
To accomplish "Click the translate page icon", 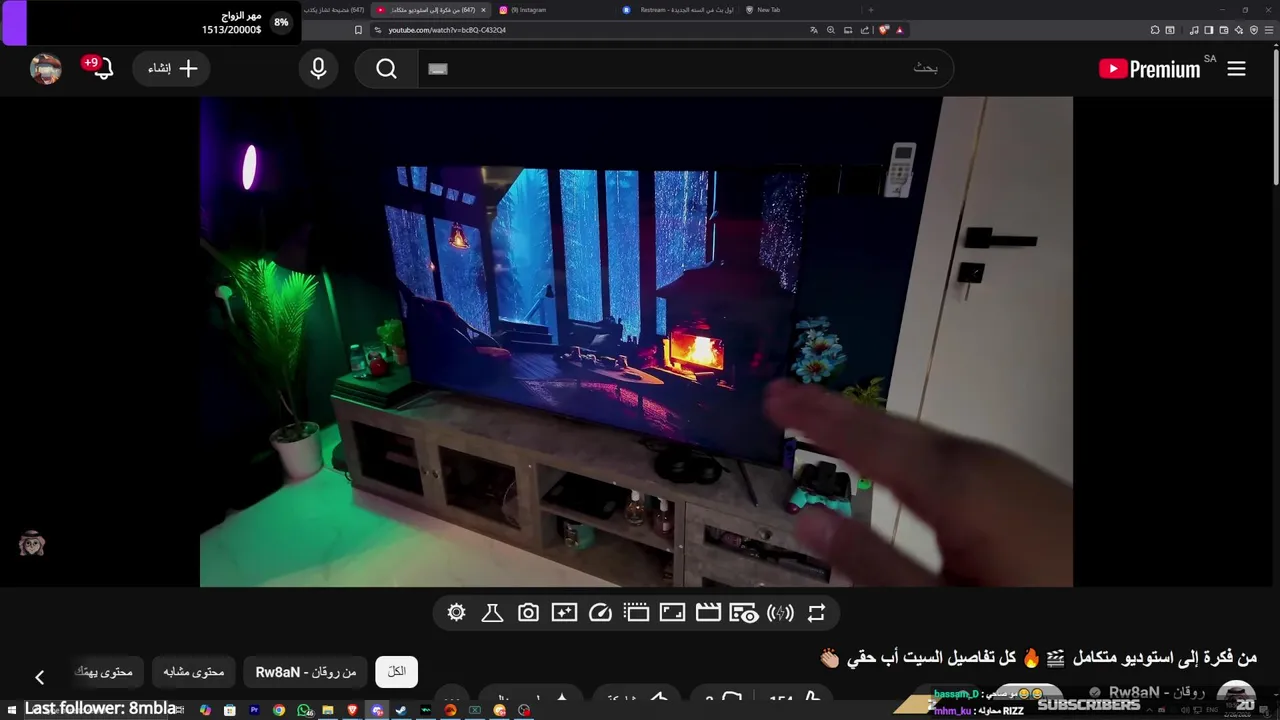I will (814, 30).
